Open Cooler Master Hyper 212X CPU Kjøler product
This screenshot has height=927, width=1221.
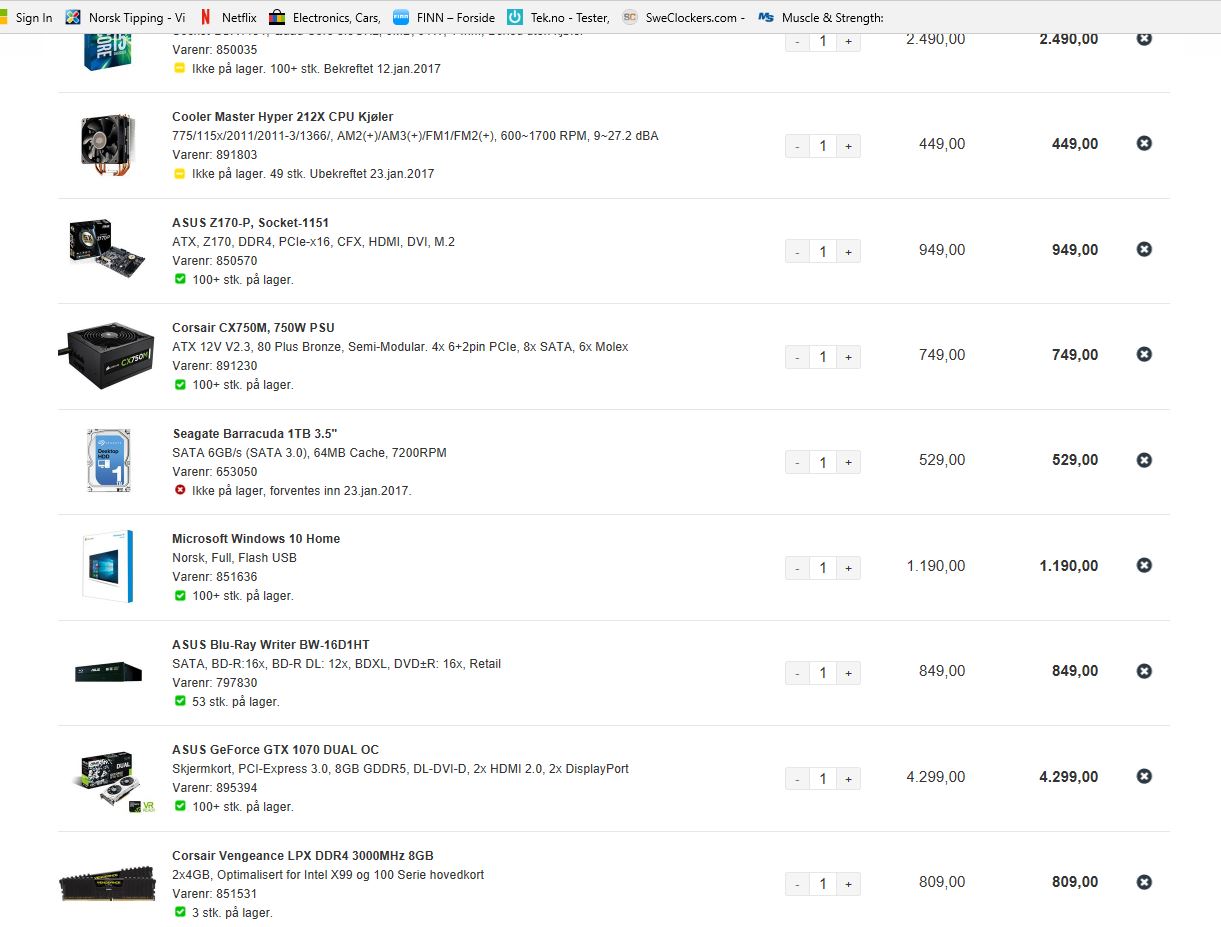[x=283, y=117]
